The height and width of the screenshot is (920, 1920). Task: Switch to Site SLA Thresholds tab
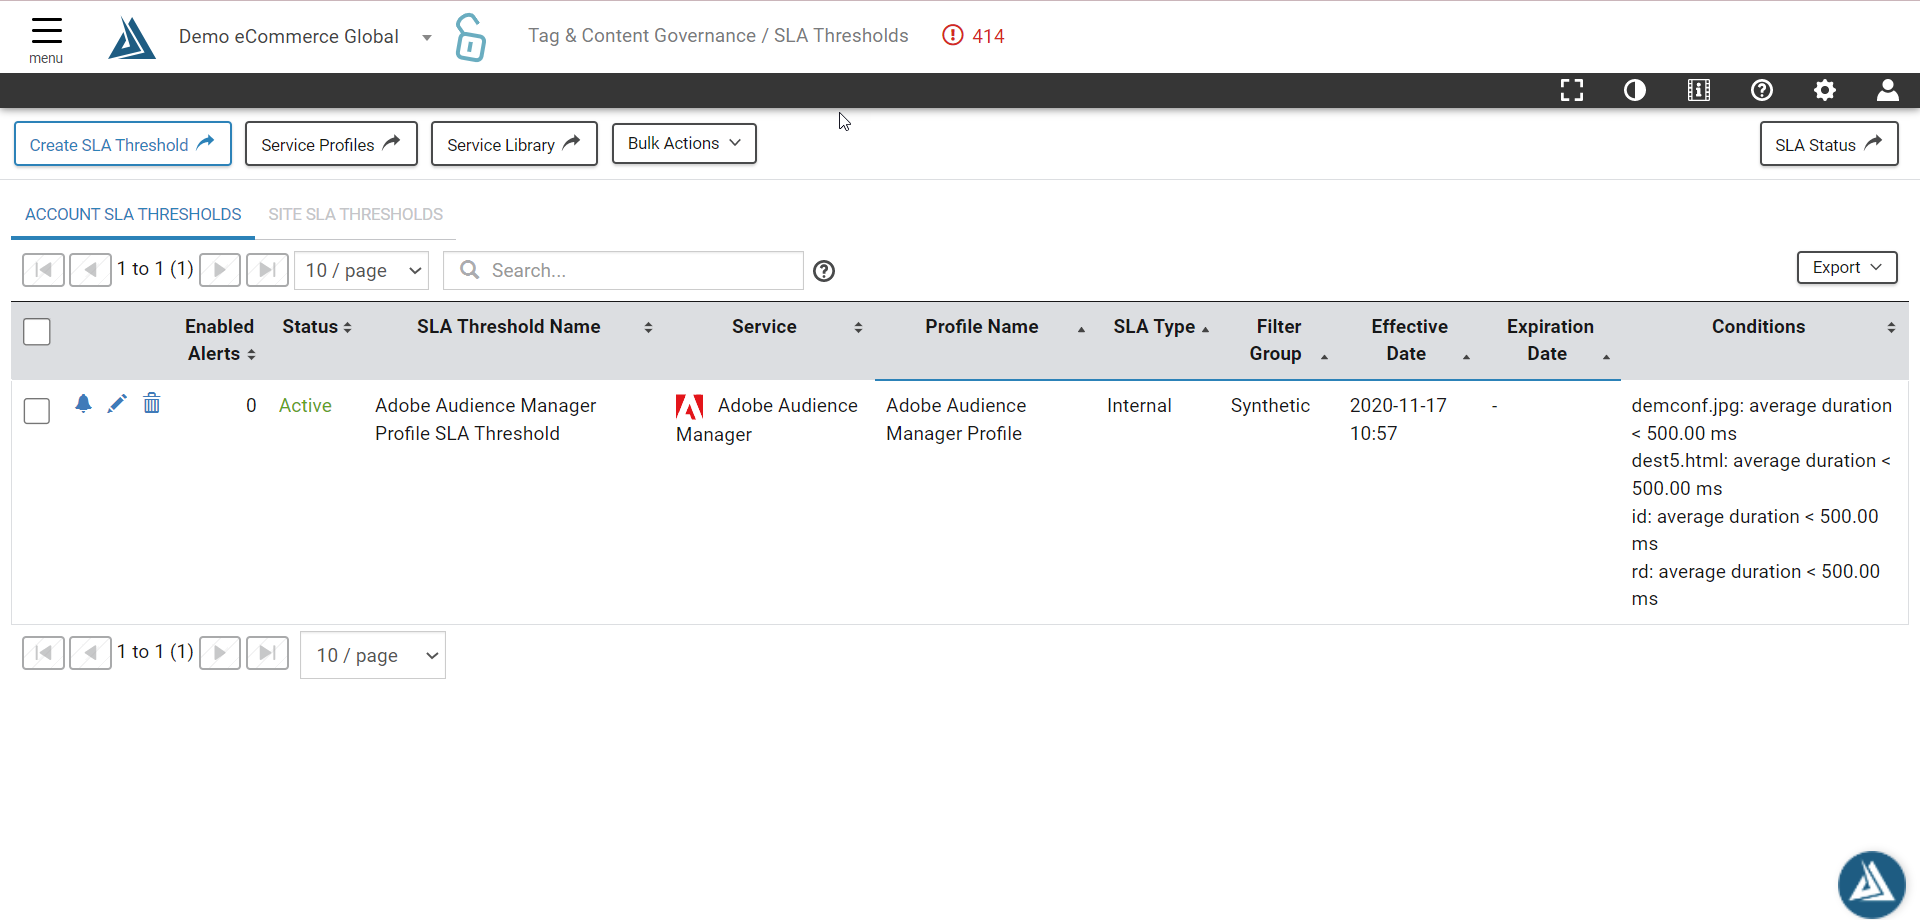point(355,214)
